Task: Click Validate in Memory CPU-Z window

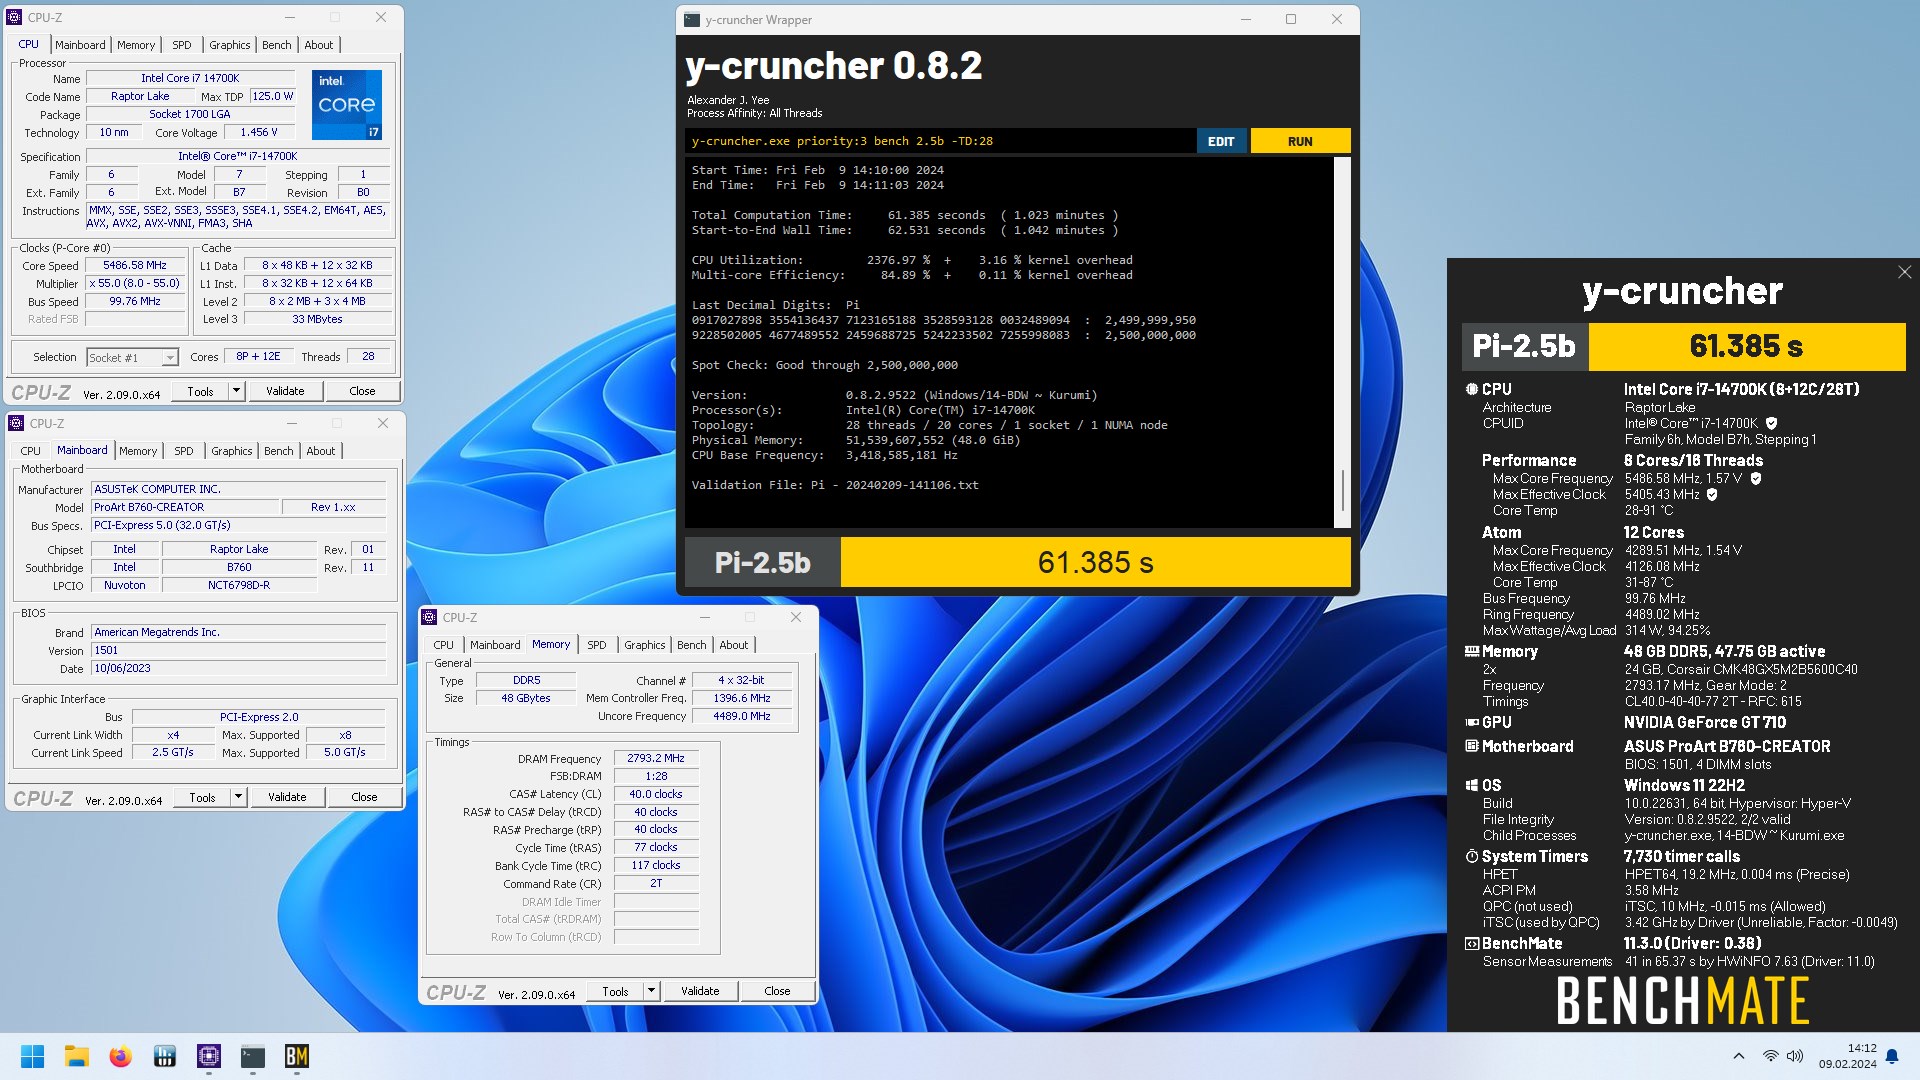Action: click(x=700, y=991)
